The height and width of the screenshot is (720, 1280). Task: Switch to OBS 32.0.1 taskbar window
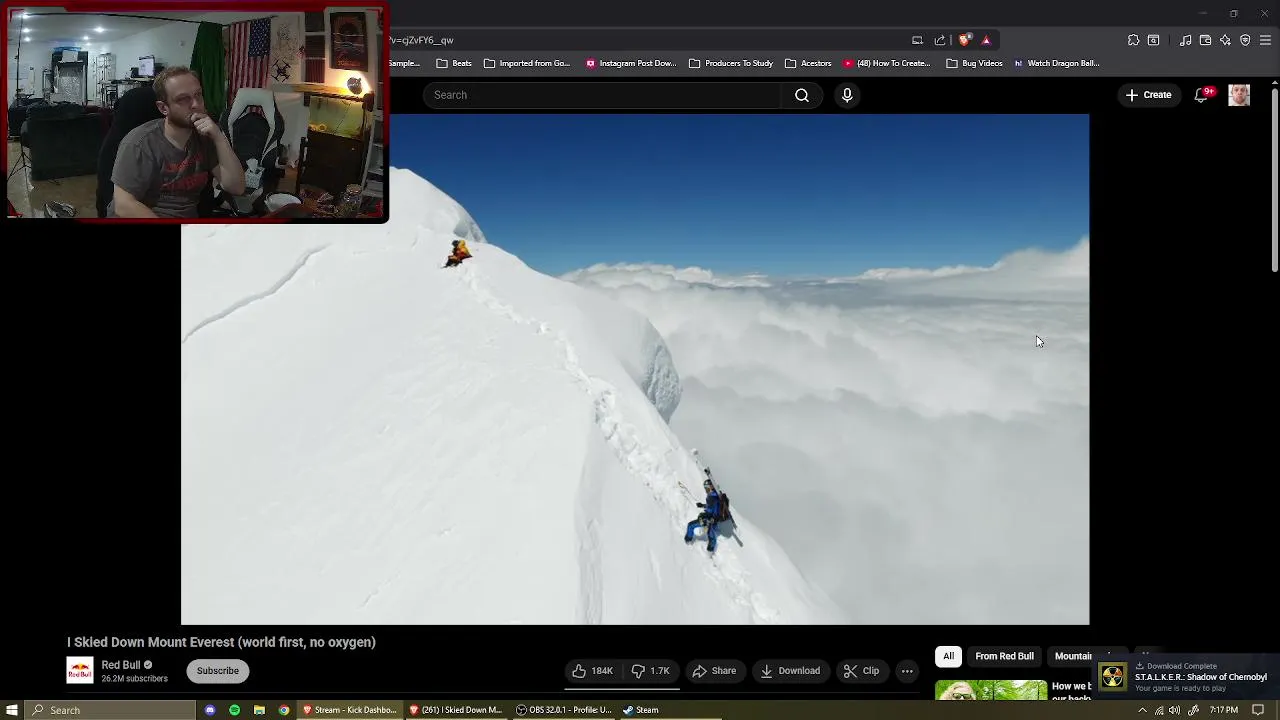pyautogui.click(x=563, y=710)
